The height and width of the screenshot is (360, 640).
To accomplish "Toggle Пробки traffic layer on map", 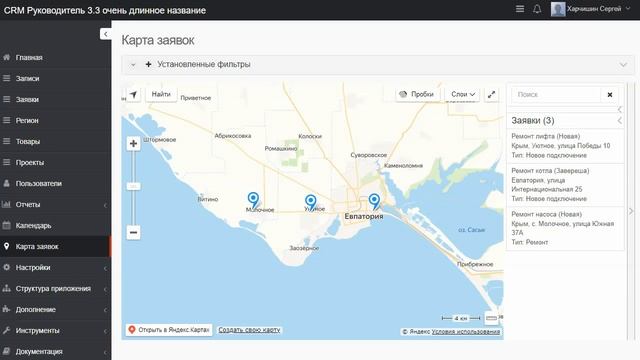I will [417, 94].
